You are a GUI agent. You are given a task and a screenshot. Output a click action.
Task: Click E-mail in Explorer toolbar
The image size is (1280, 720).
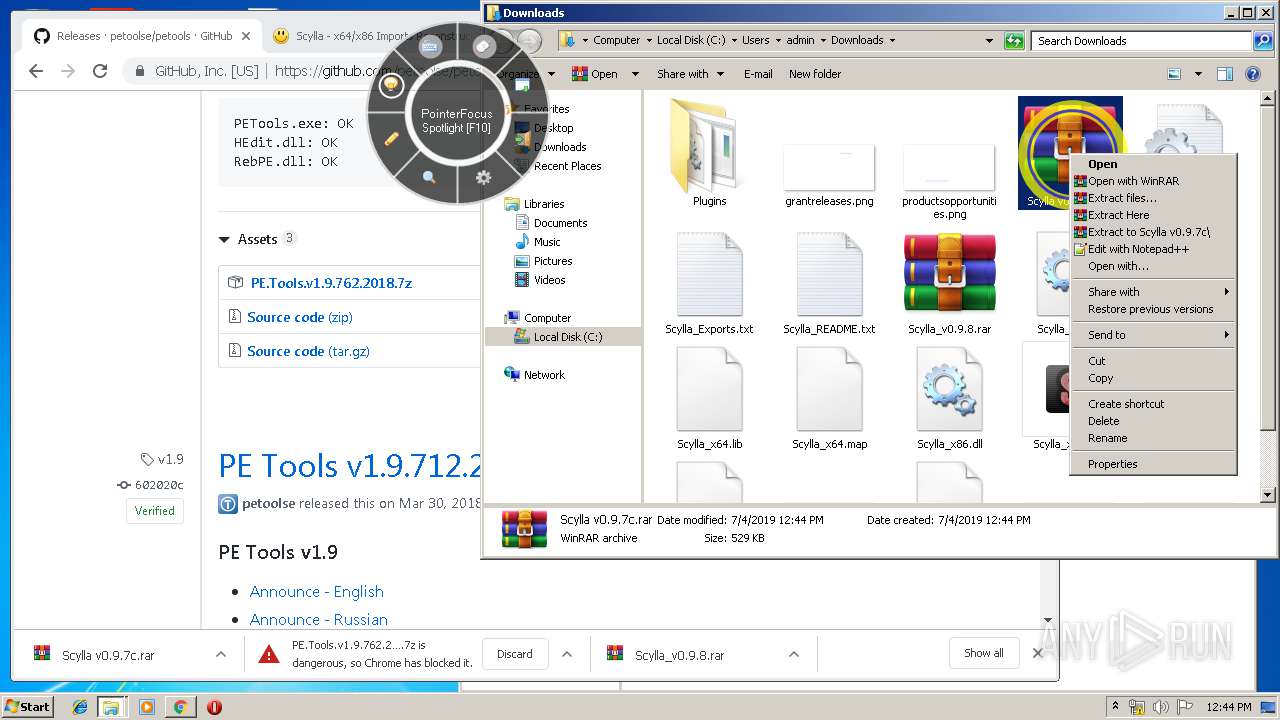point(758,74)
